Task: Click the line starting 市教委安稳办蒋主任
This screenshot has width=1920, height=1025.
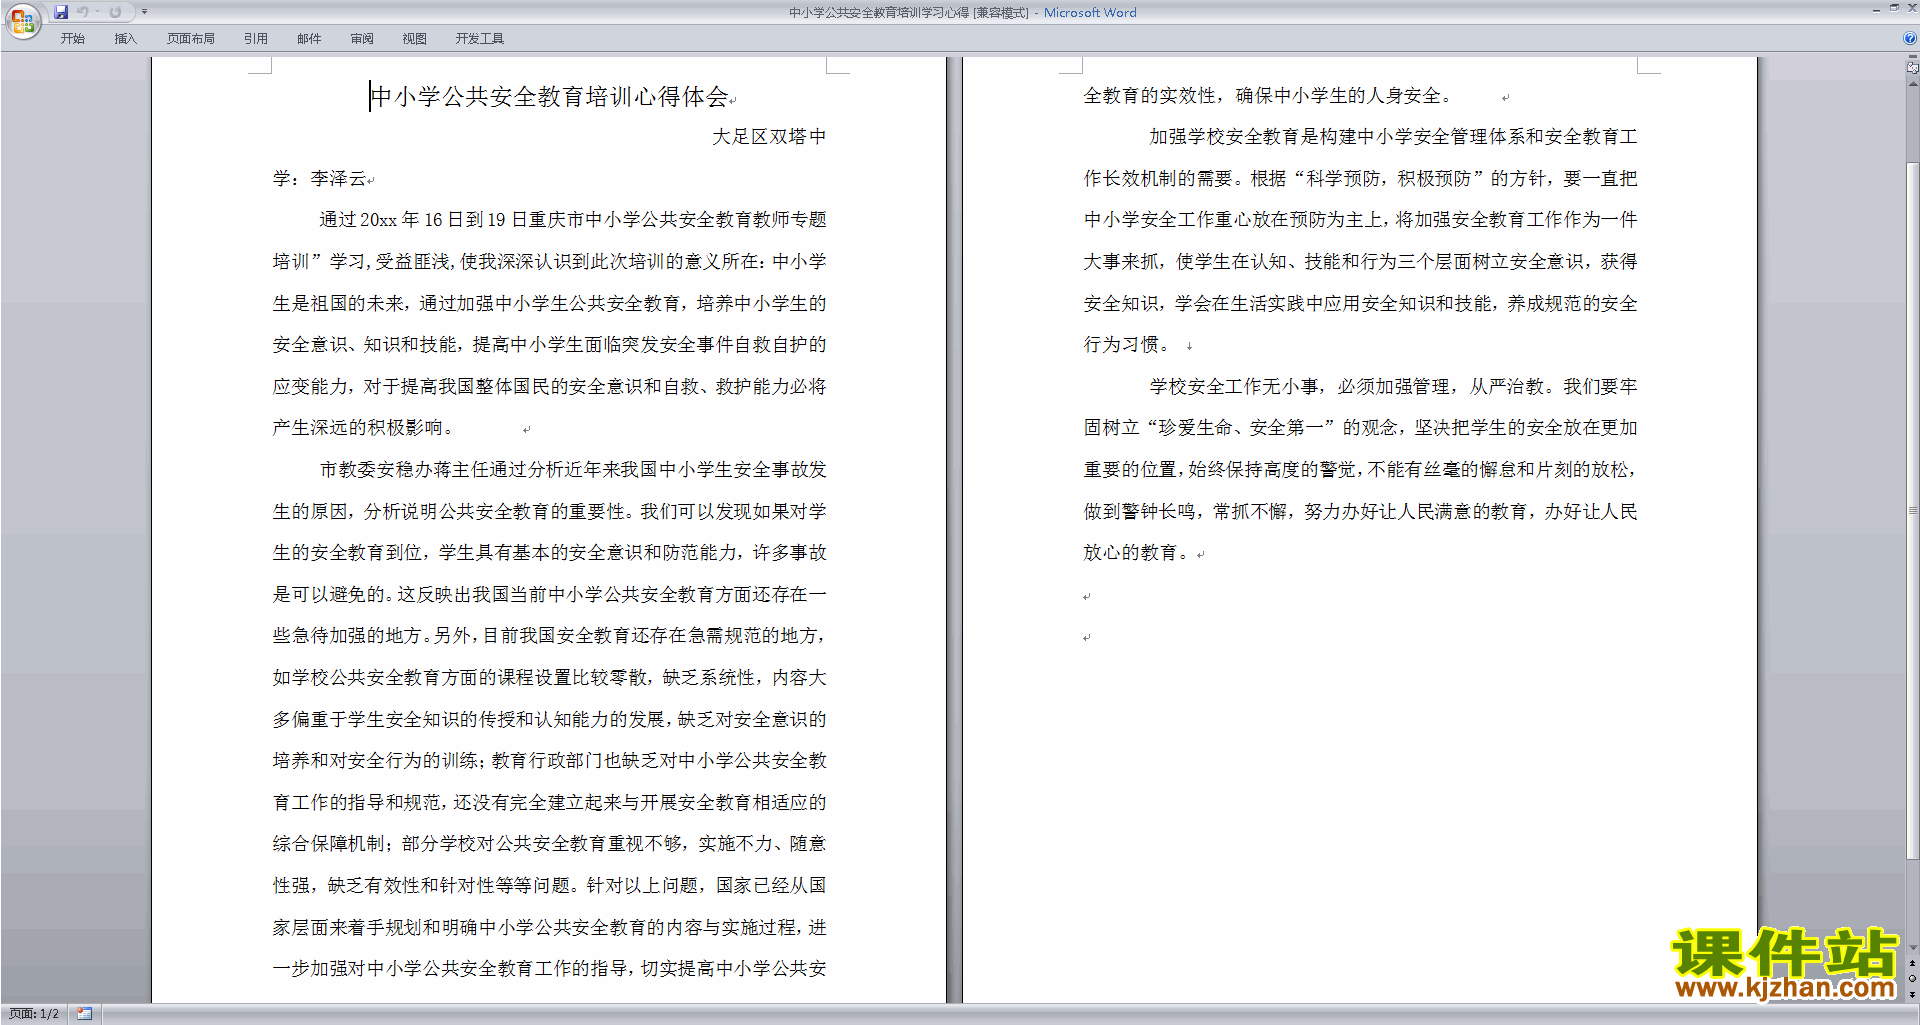Action: (573, 470)
